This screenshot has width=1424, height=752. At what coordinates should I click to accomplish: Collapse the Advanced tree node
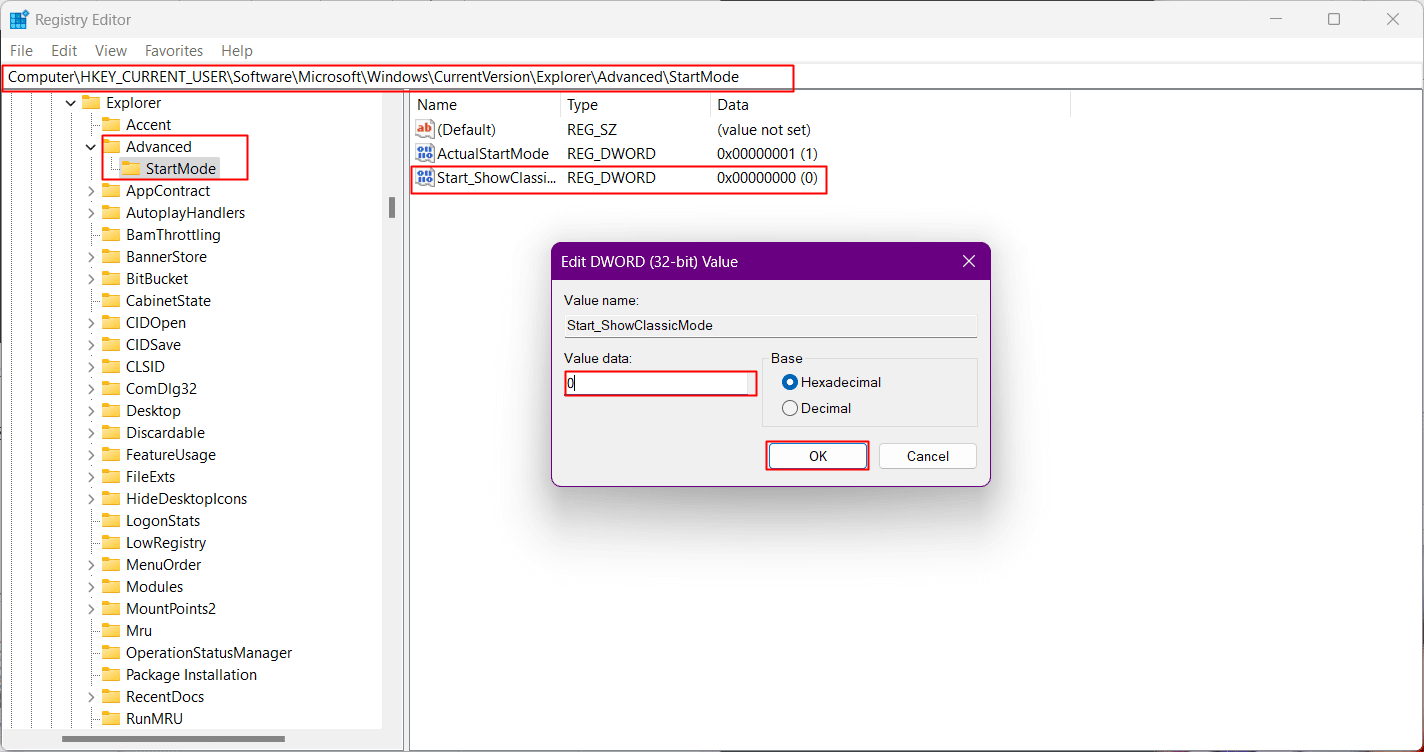tap(91, 147)
